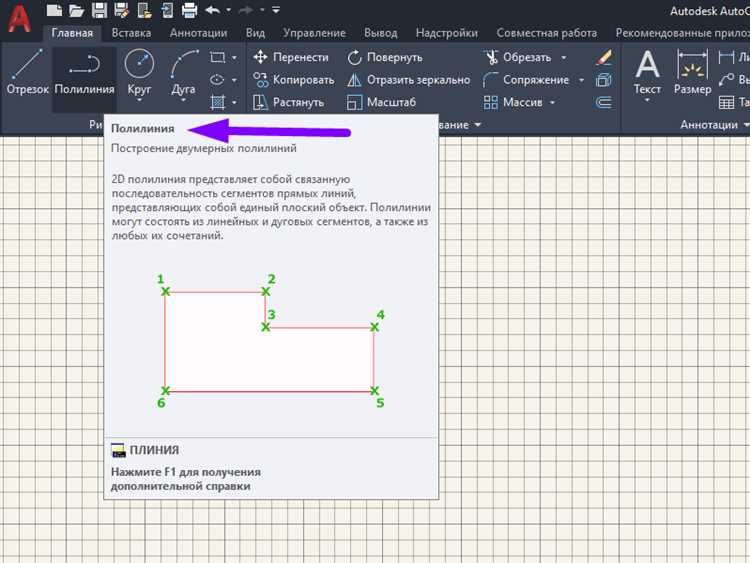Click the Растянуть stretch tool
This screenshot has height=563, width=750.
tap(291, 102)
